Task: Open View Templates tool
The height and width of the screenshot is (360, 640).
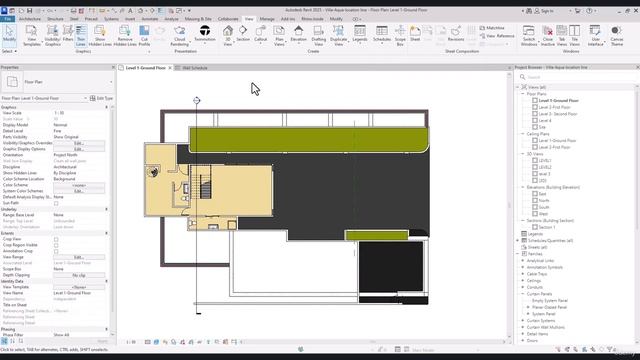Action: click(x=31, y=35)
